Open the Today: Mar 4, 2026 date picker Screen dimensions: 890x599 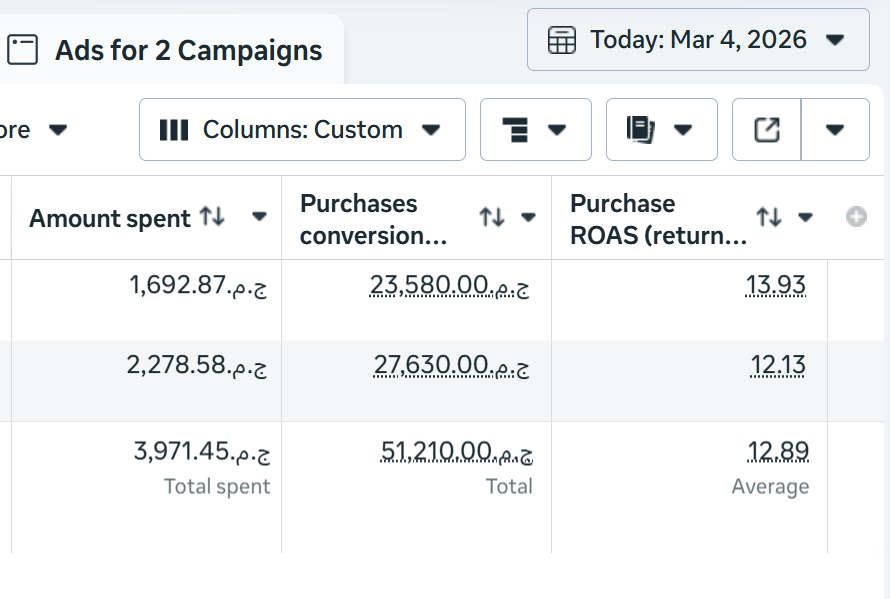click(x=698, y=40)
